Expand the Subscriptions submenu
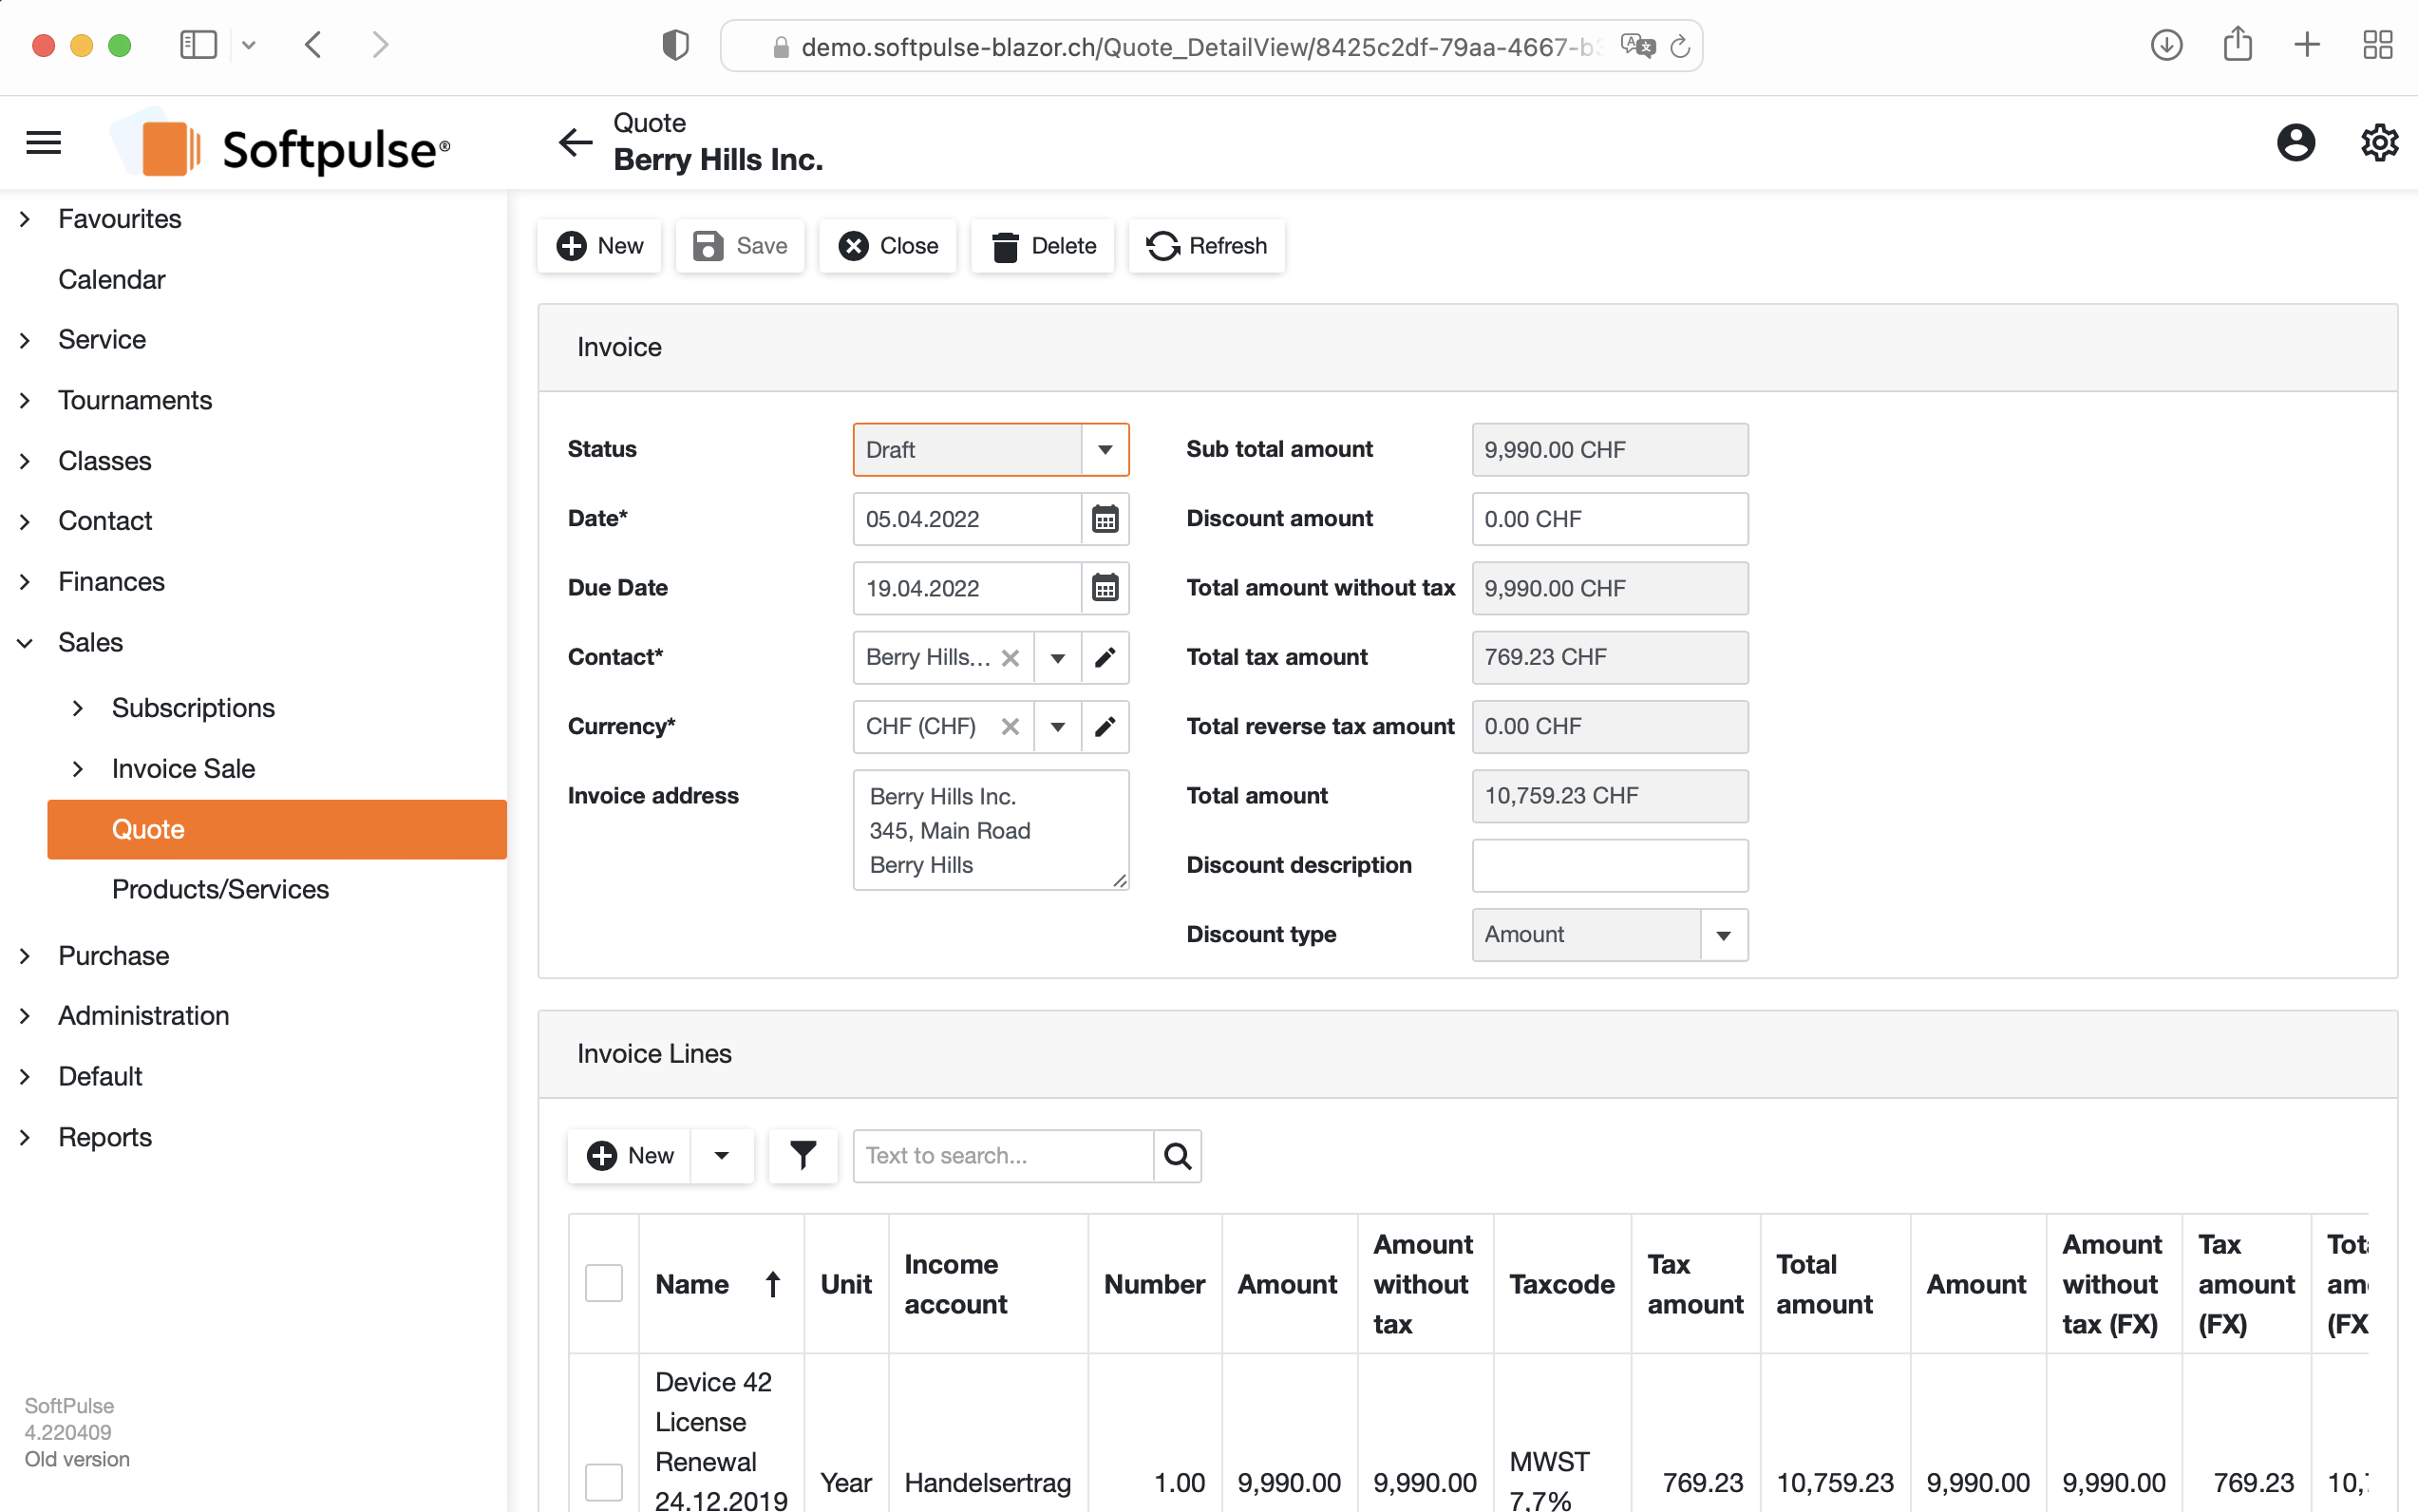Viewport: 2418px width, 1512px height. (78, 708)
